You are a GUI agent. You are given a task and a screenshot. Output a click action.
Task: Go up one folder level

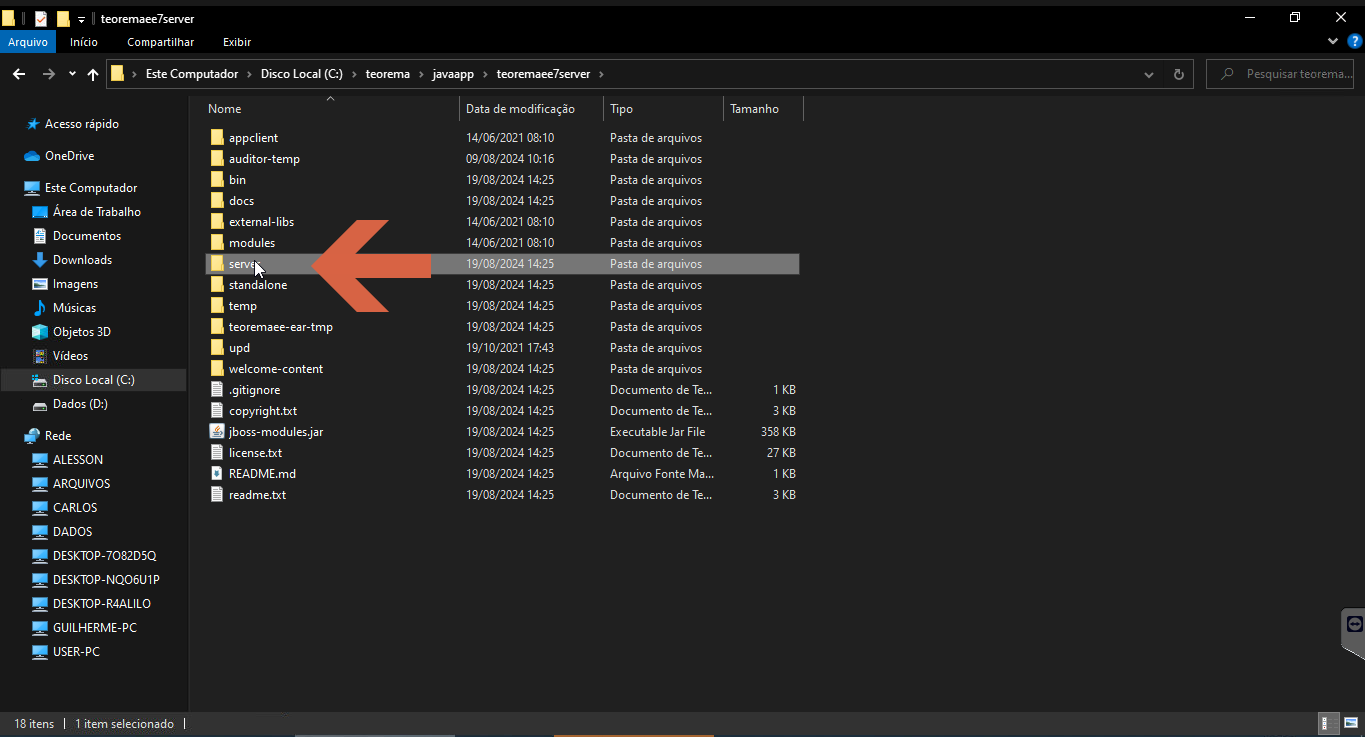tap(93, 74)
